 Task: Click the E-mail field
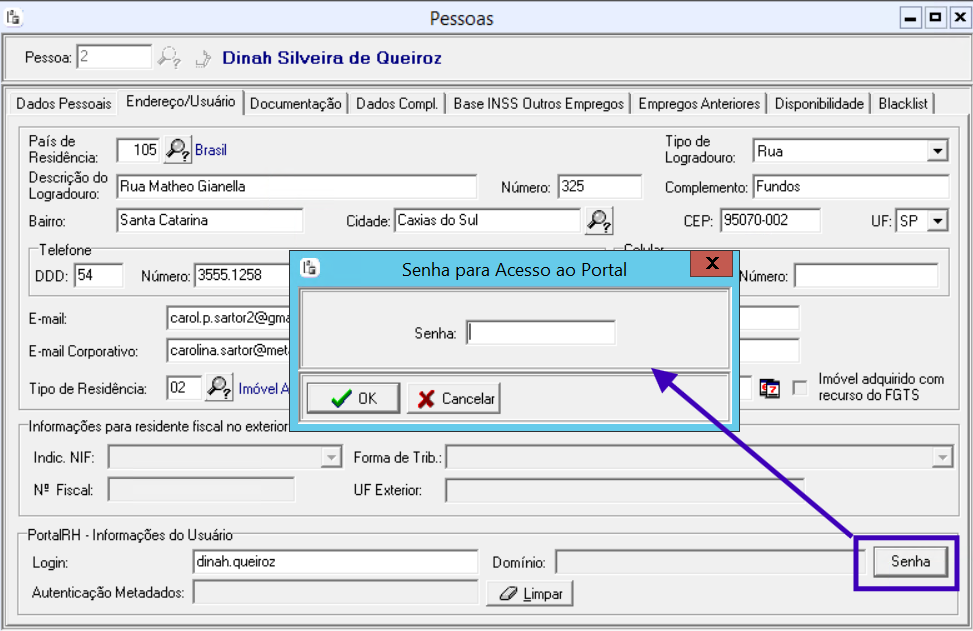pos(228,318)
